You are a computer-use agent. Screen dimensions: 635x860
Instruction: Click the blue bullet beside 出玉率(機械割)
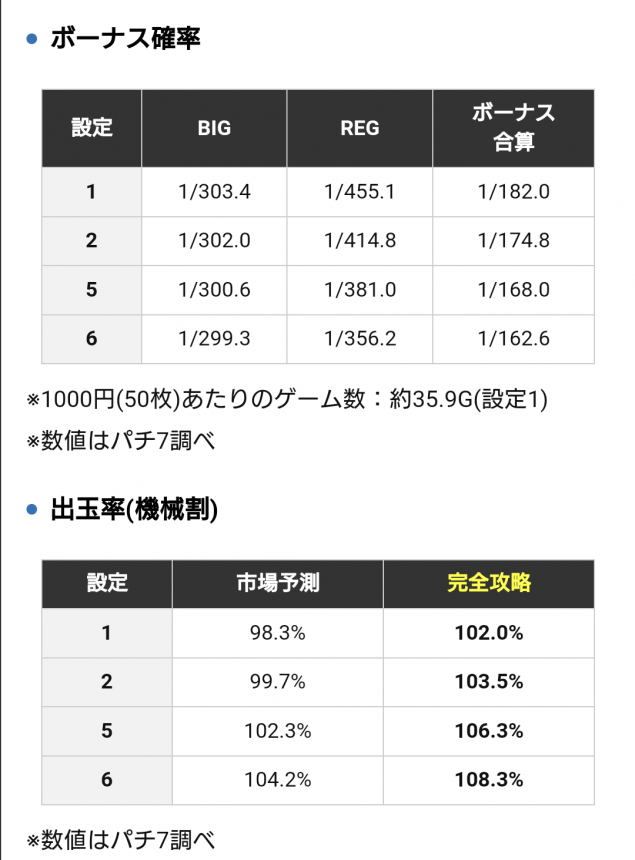32,510
